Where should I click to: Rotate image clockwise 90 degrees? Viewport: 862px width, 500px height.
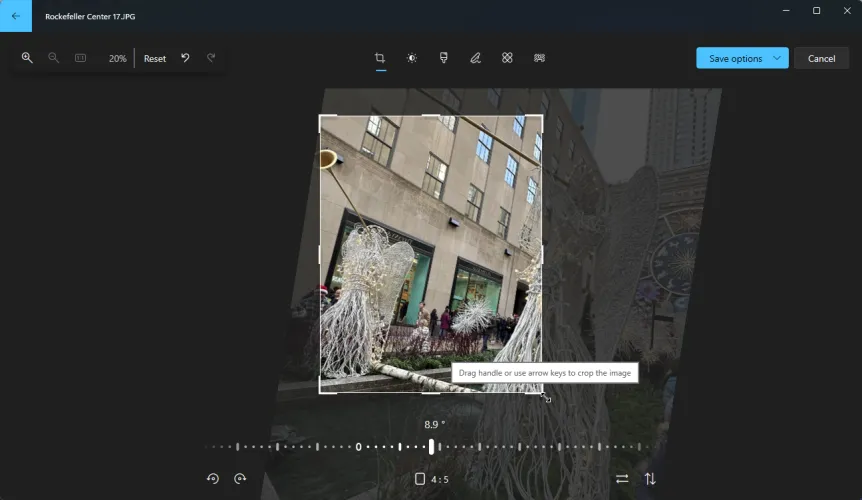click(240, 479)
